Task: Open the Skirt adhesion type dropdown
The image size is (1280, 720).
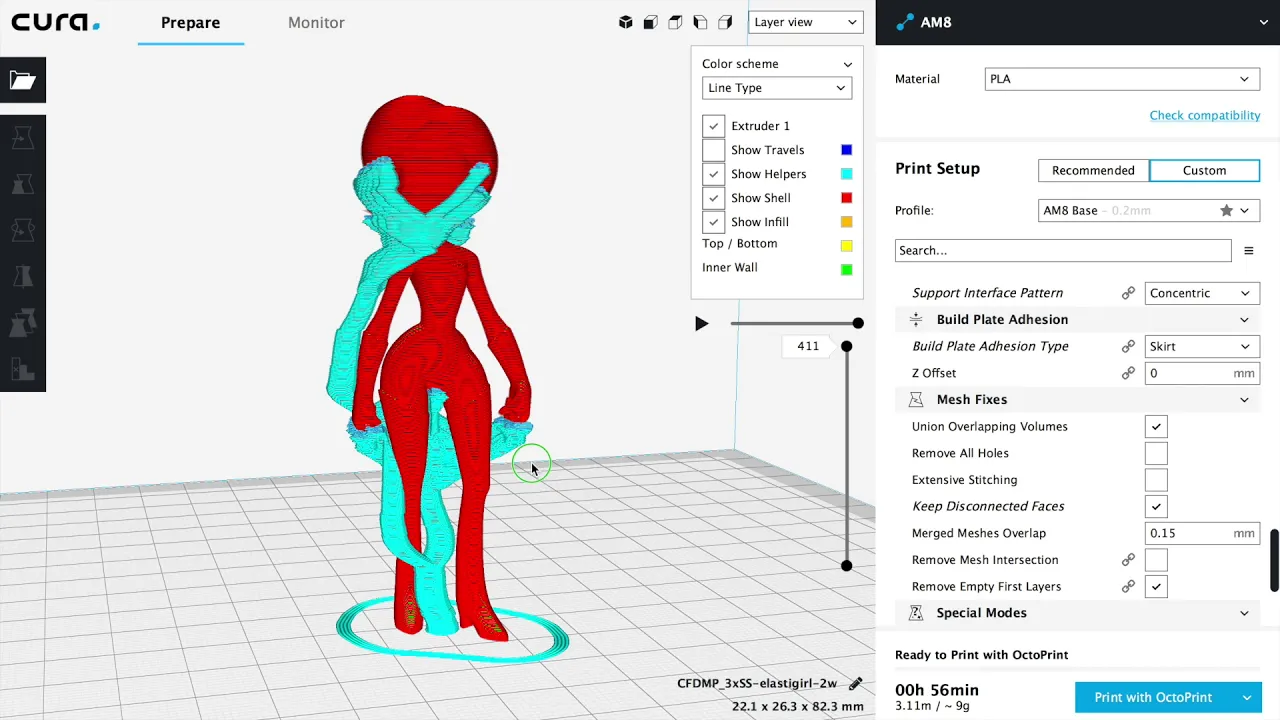Action: 1202,346
